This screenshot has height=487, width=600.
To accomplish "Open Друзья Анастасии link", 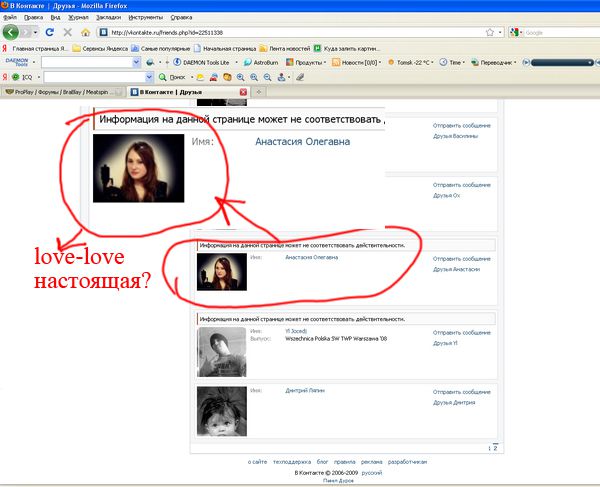I will pyautogui.click(x=456, y=269).
